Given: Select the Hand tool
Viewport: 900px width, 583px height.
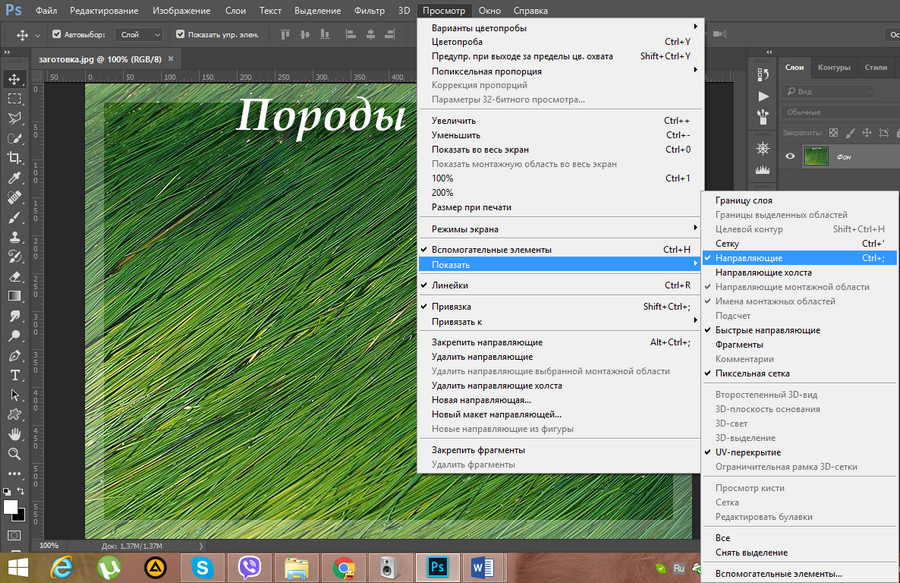Looking at the screenshot, I should coord(15,434).
